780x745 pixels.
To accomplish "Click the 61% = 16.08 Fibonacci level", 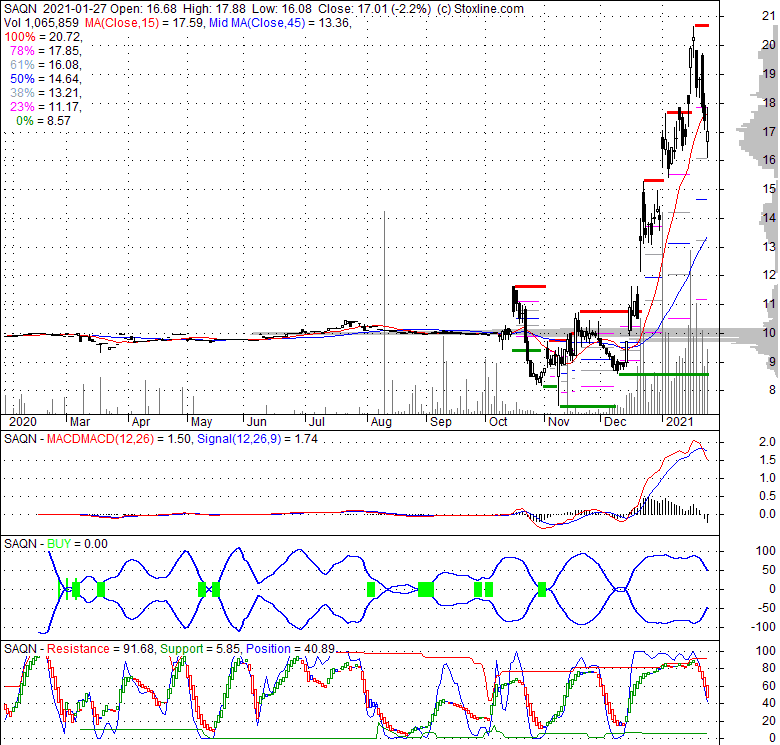I will pyautogui.click(x=45, y=65).
